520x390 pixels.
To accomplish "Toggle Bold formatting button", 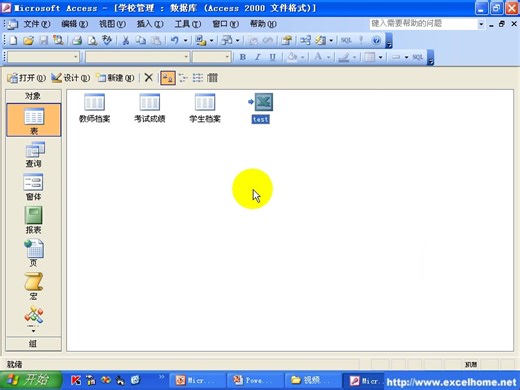I will click(x=243, y=57).
